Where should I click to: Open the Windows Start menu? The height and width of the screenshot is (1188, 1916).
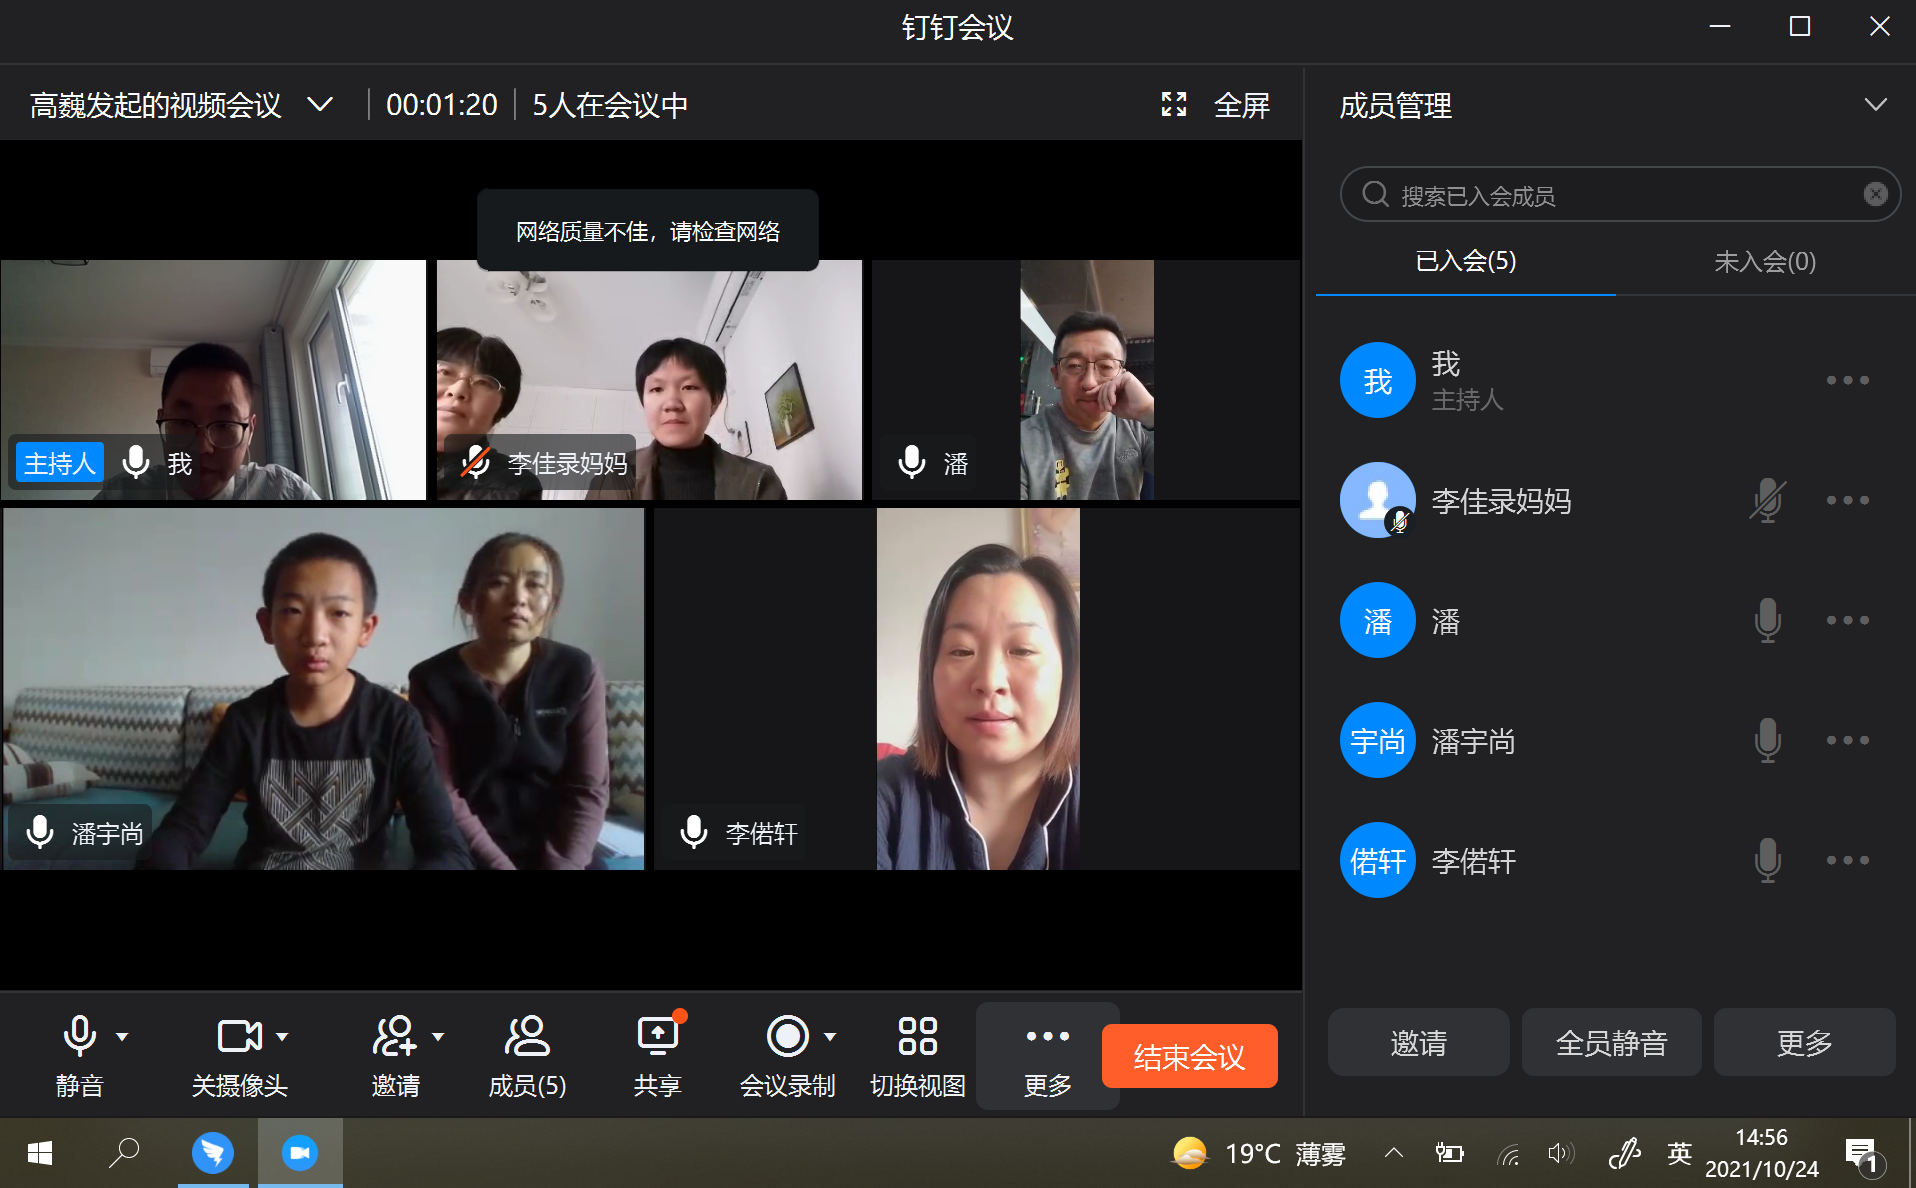pyautogui.click(x=39, y=1153)
